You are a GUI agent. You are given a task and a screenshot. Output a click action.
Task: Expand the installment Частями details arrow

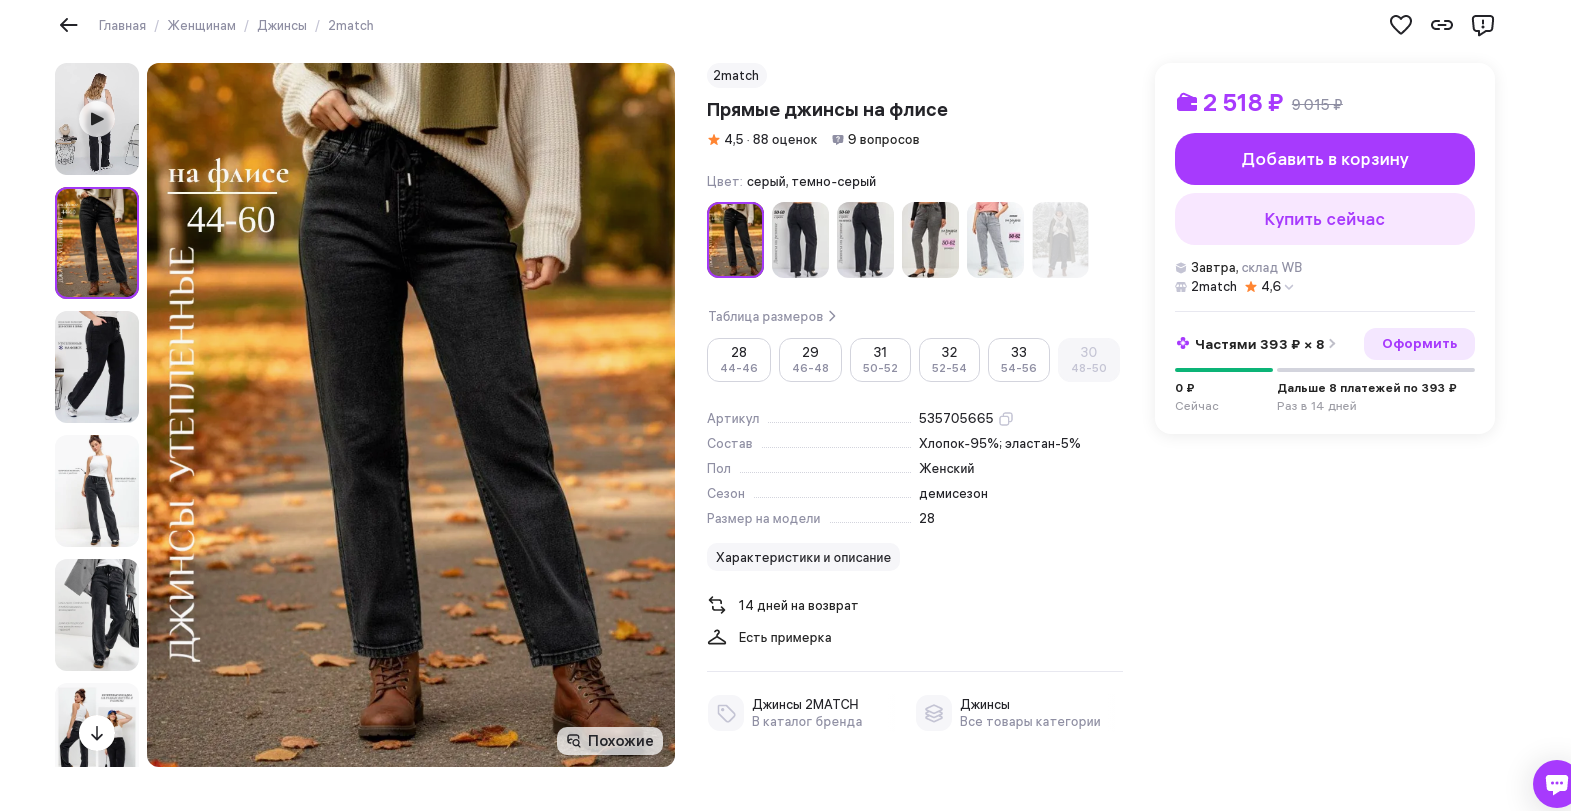coord(1332,344)
